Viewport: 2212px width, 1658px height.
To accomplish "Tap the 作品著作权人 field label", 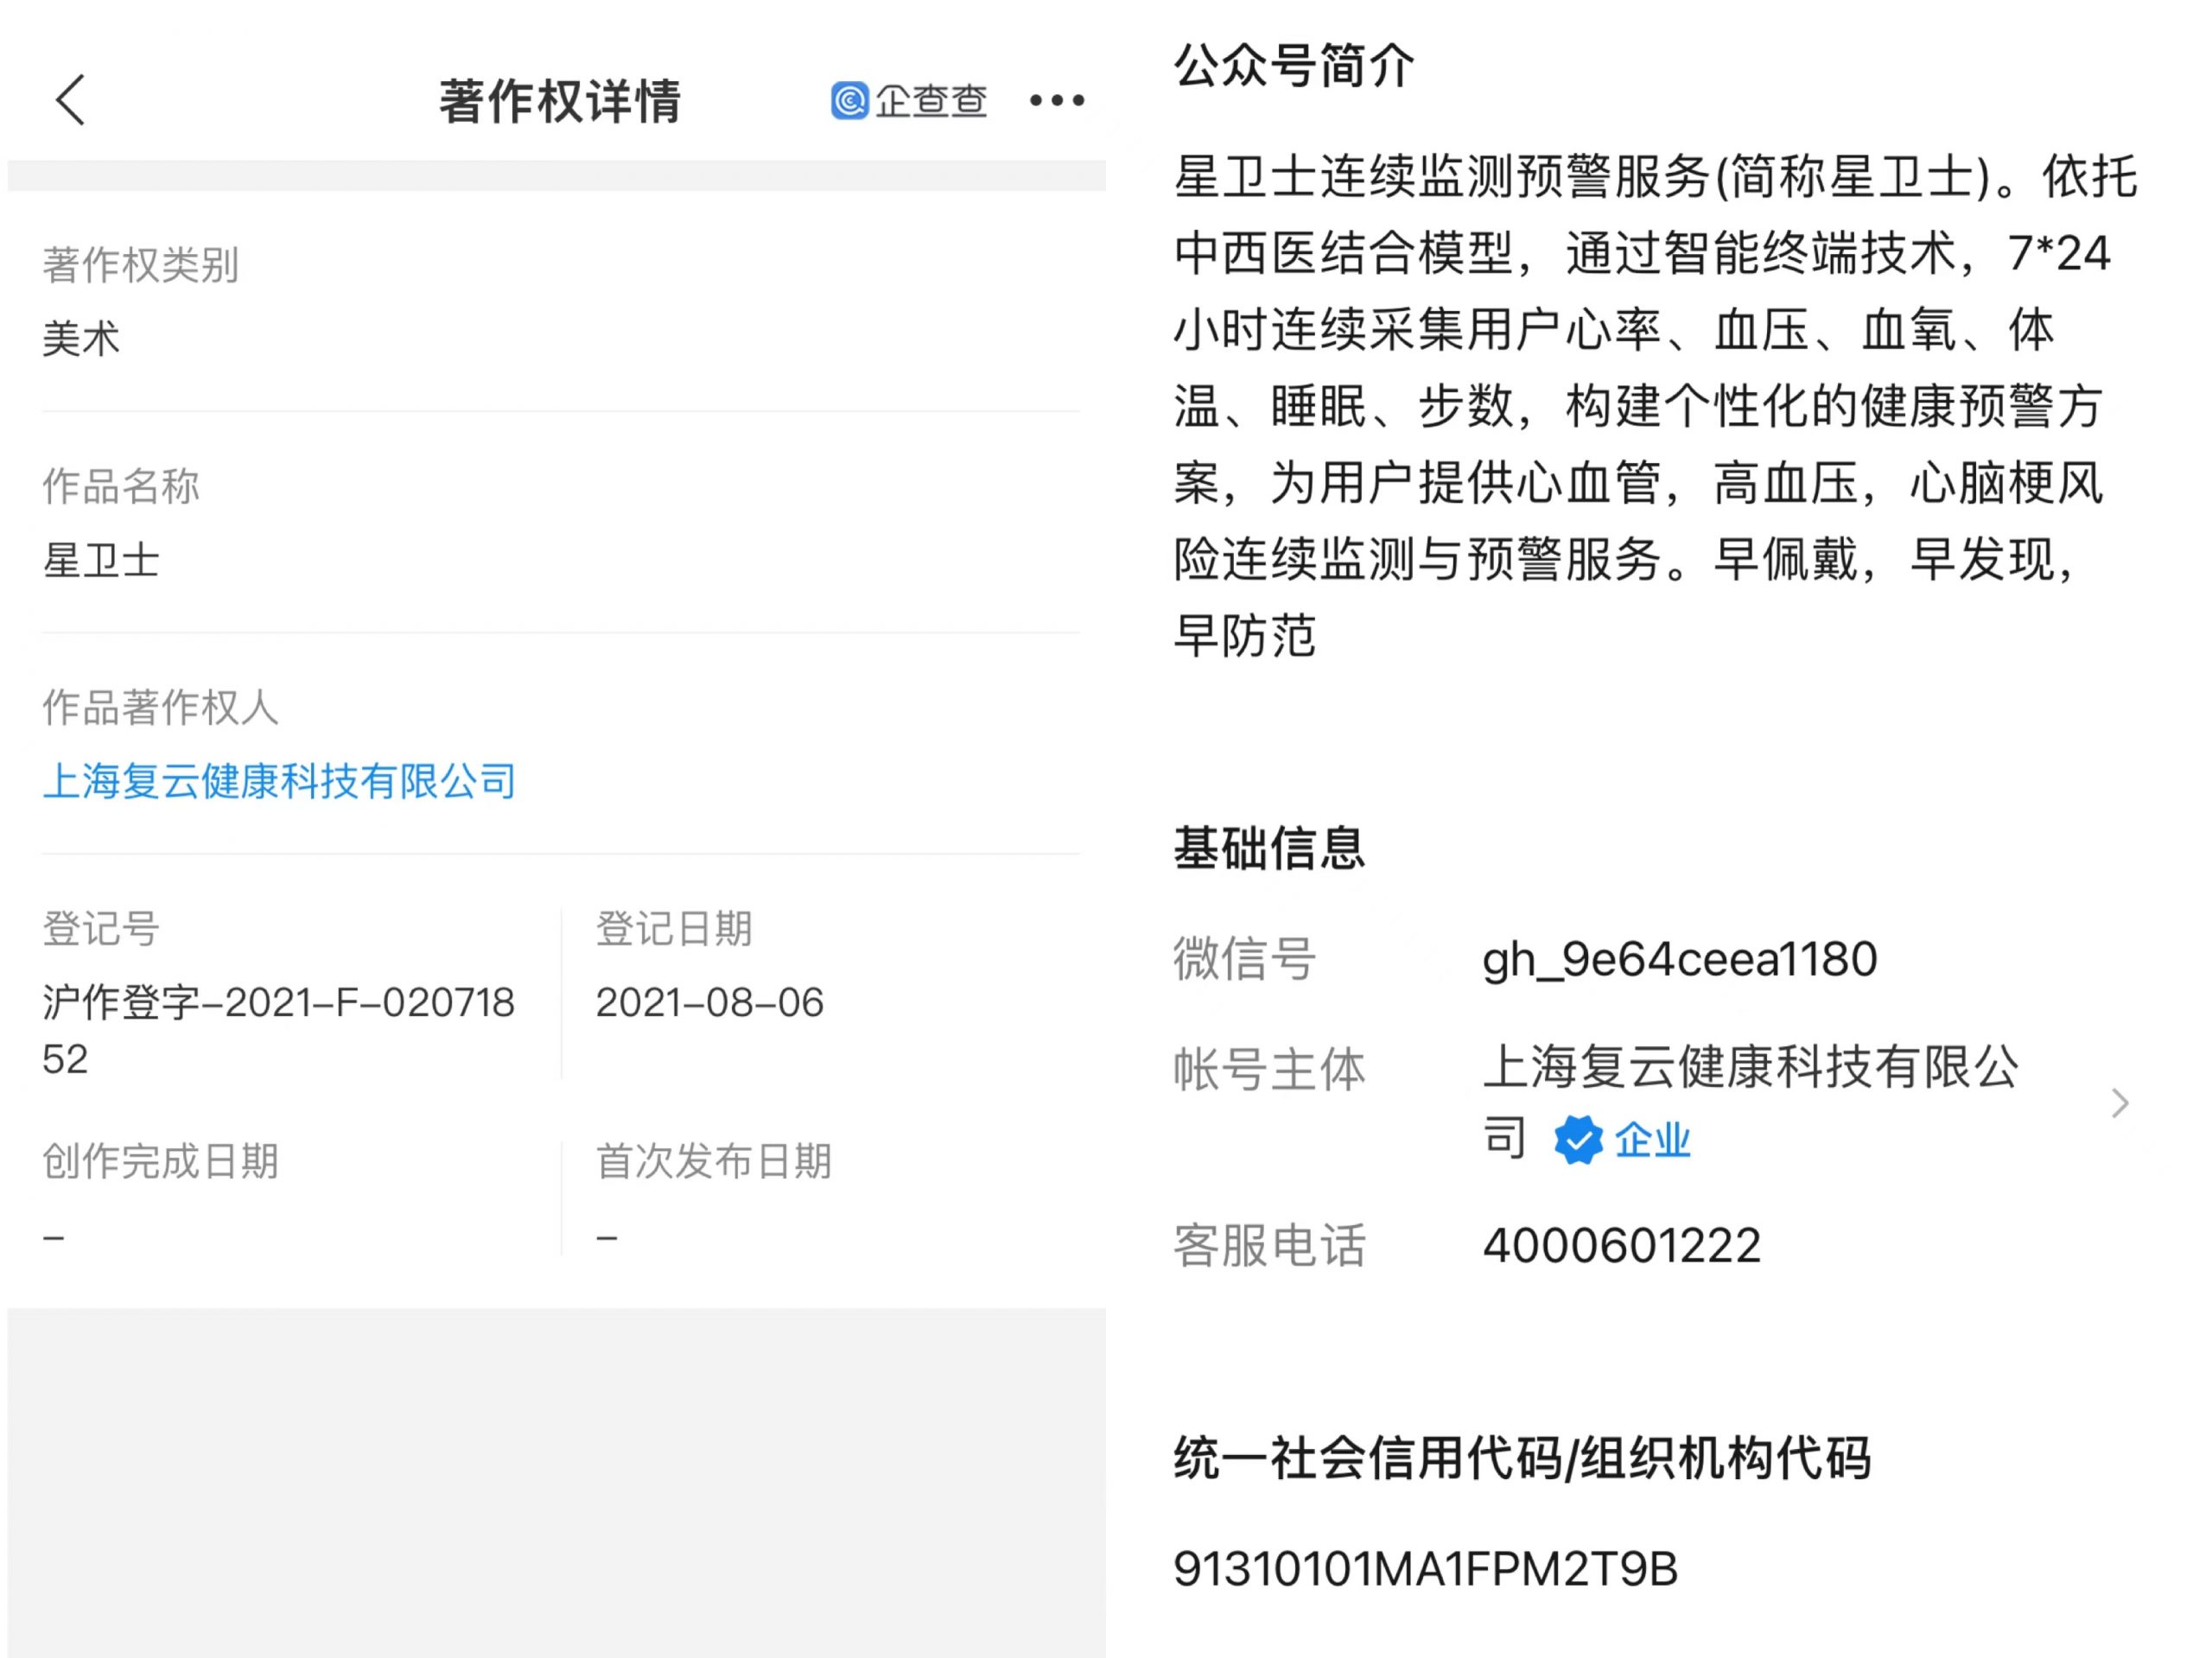I will click(160, 707).
